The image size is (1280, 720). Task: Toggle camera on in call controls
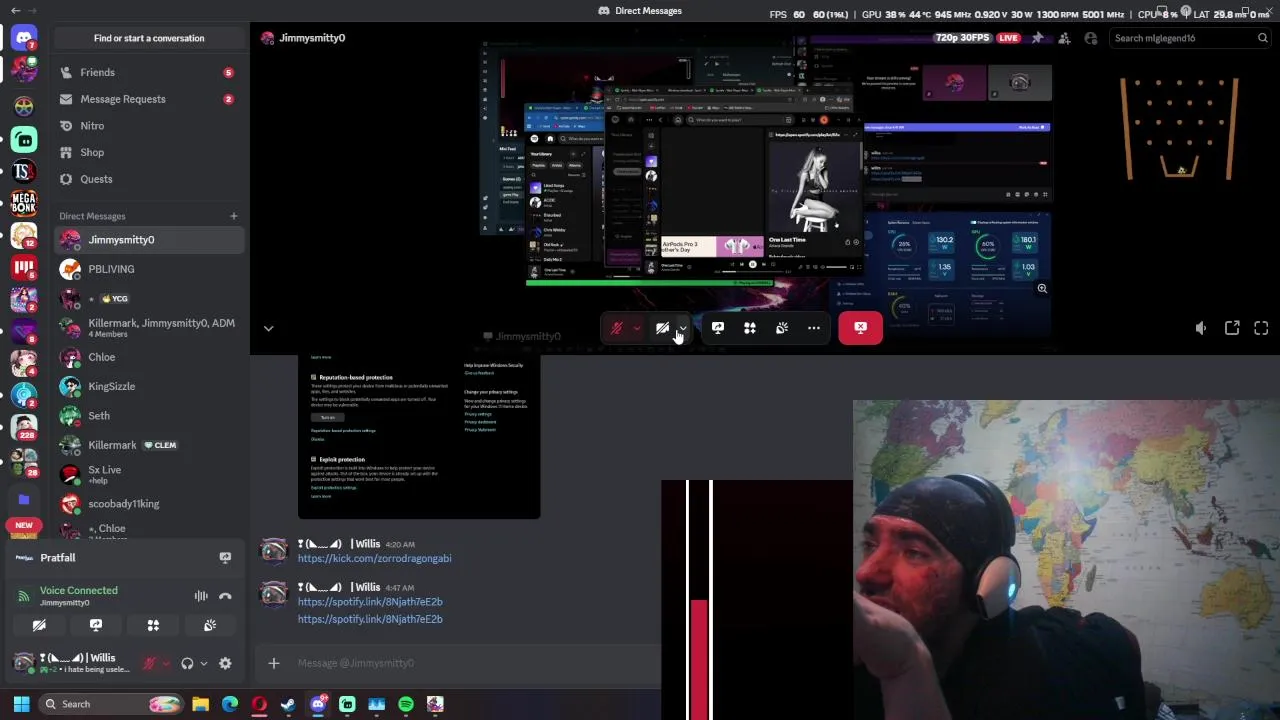click(662, 328)
